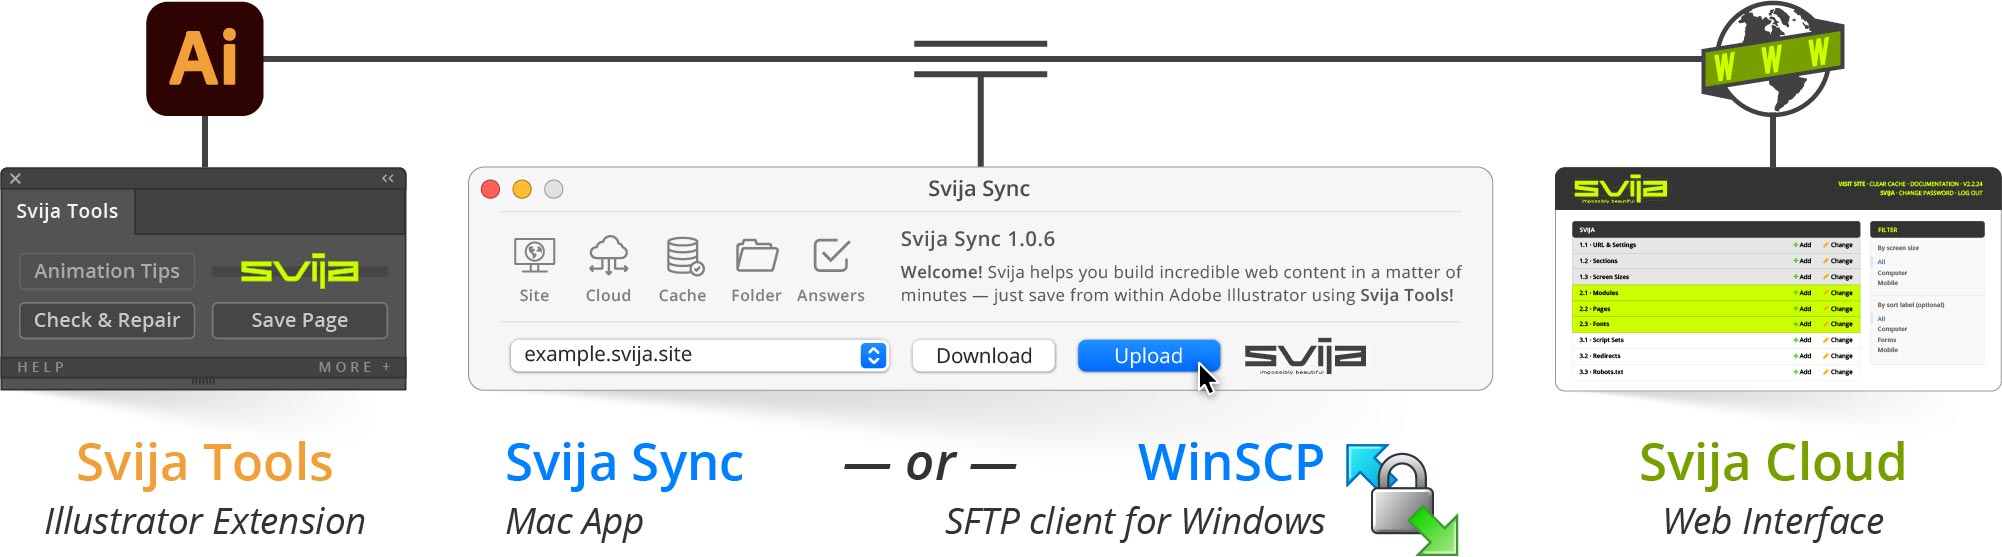2002x557 pixels.
Task: Click Add next to 2.1 Modules
Action: pos(1802,293)
